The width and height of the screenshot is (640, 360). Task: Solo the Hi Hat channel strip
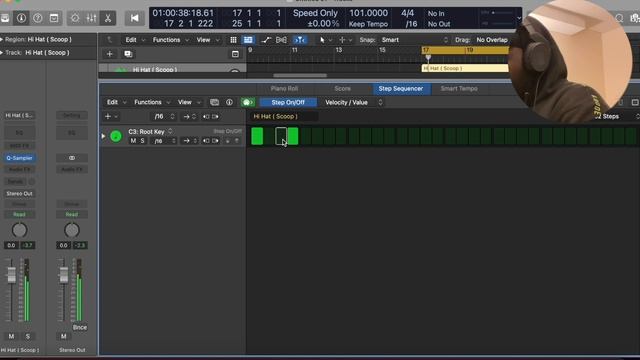coord(28,336)
